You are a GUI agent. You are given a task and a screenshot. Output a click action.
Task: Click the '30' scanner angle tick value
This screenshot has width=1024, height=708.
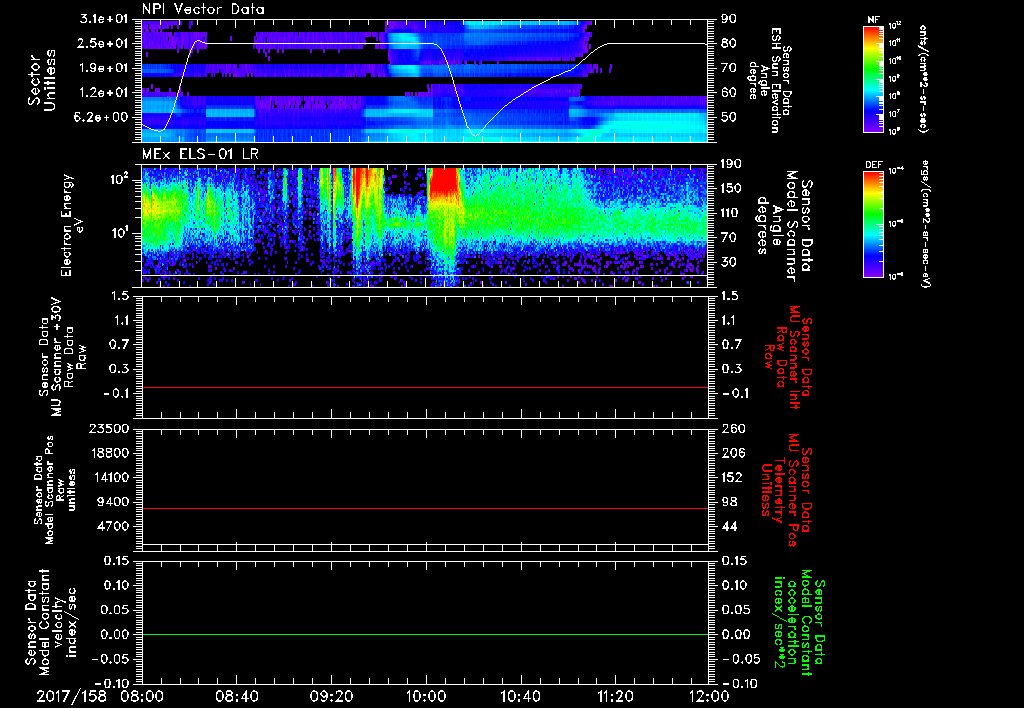coord(728,263)
